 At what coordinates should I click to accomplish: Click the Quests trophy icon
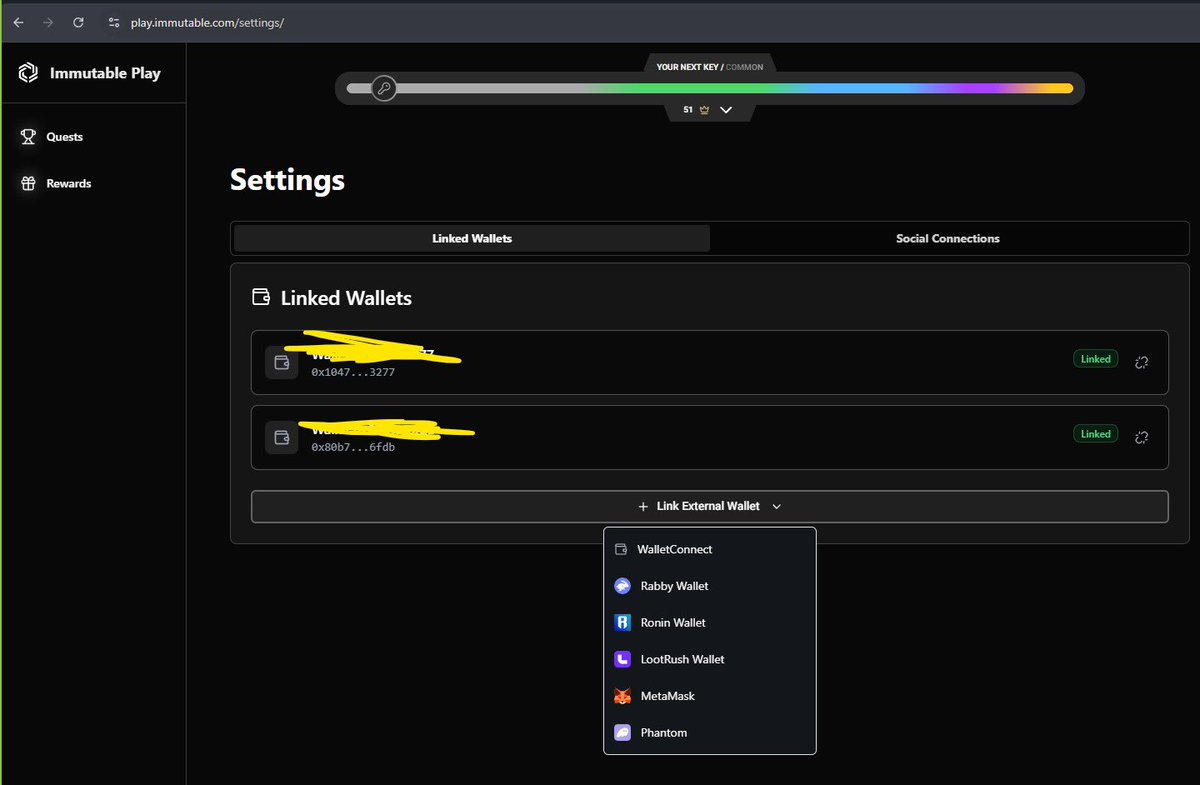[28, 137]
